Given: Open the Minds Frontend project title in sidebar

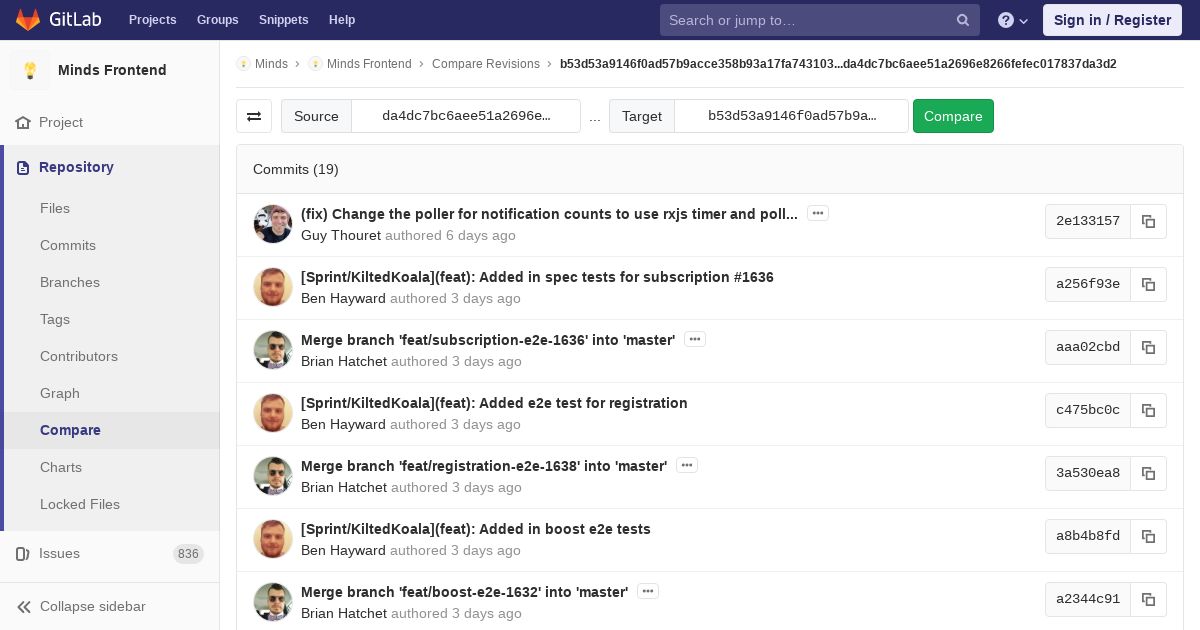Looking at the screenshot, I should (112, 70).
